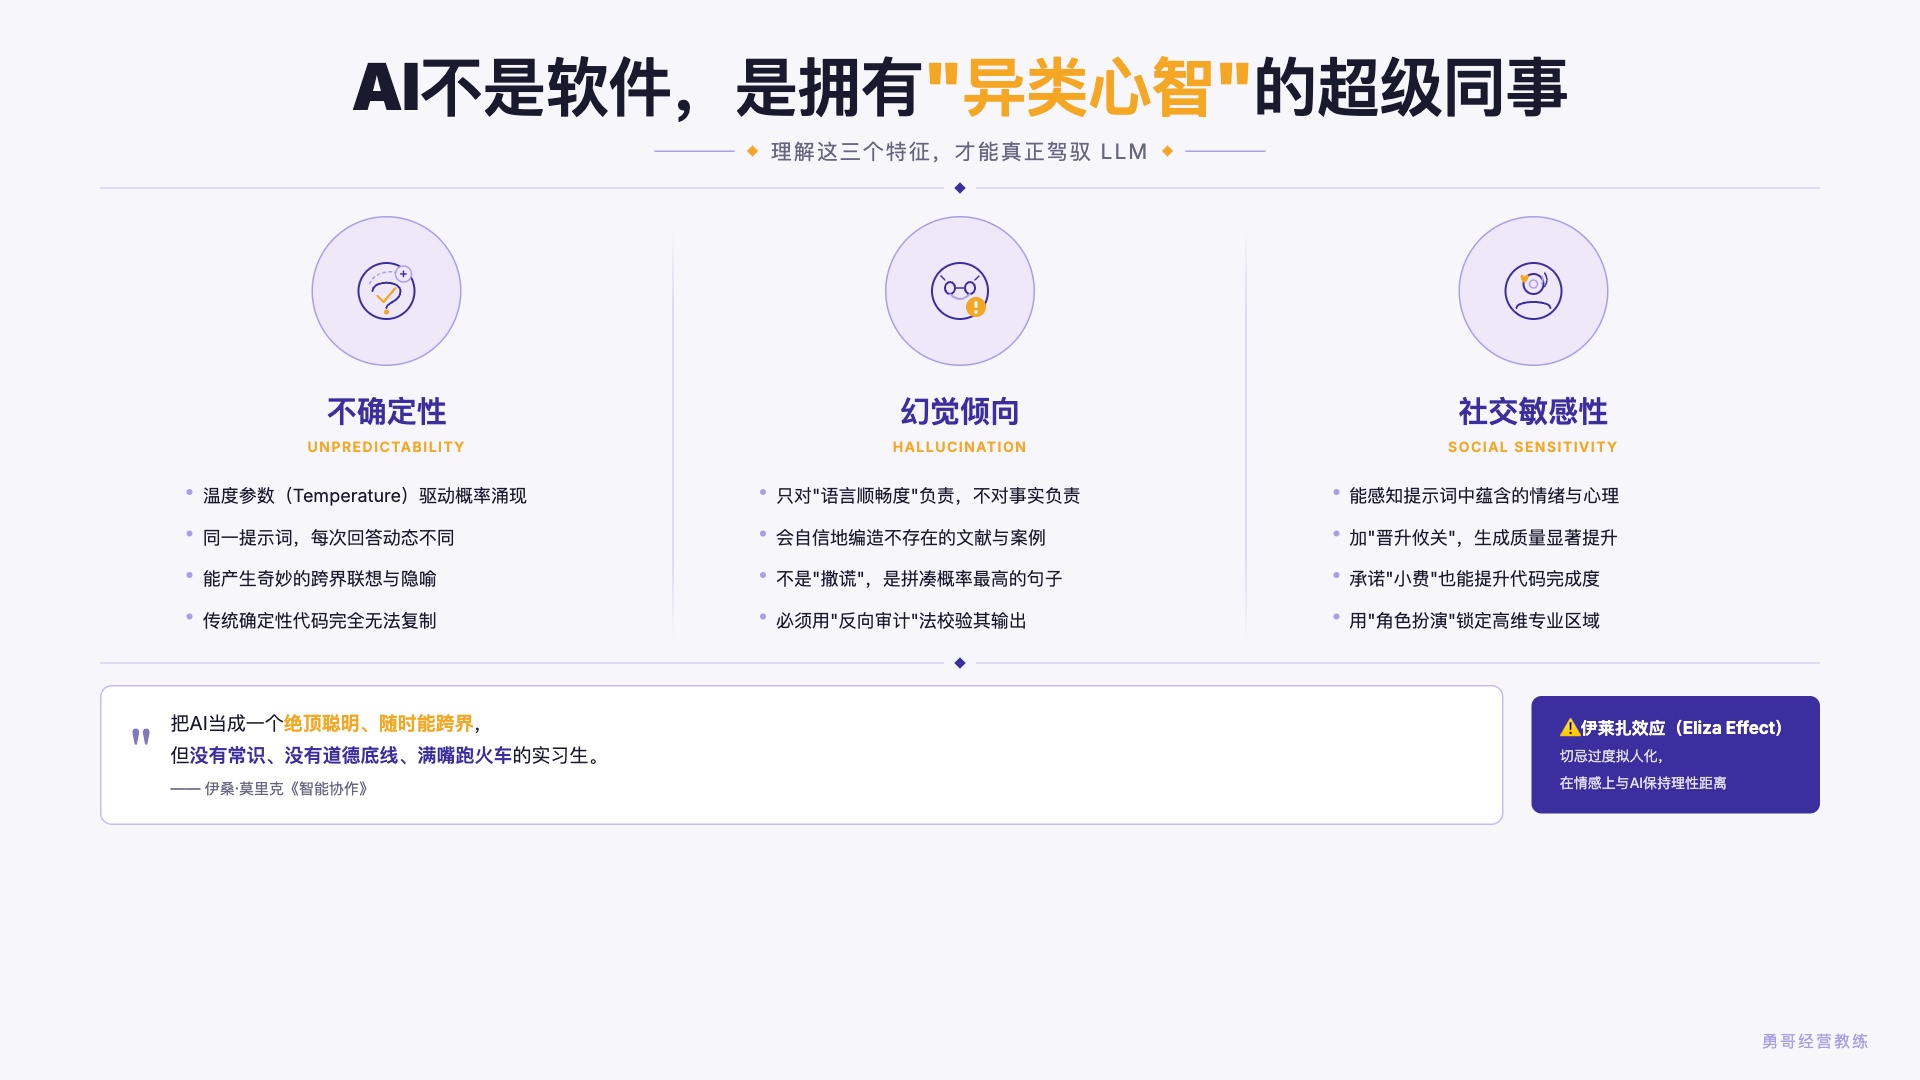Click the warning triangle icon beside 伊莱扎效应
The image size is (1920, 1080).
click(1569, 728)
